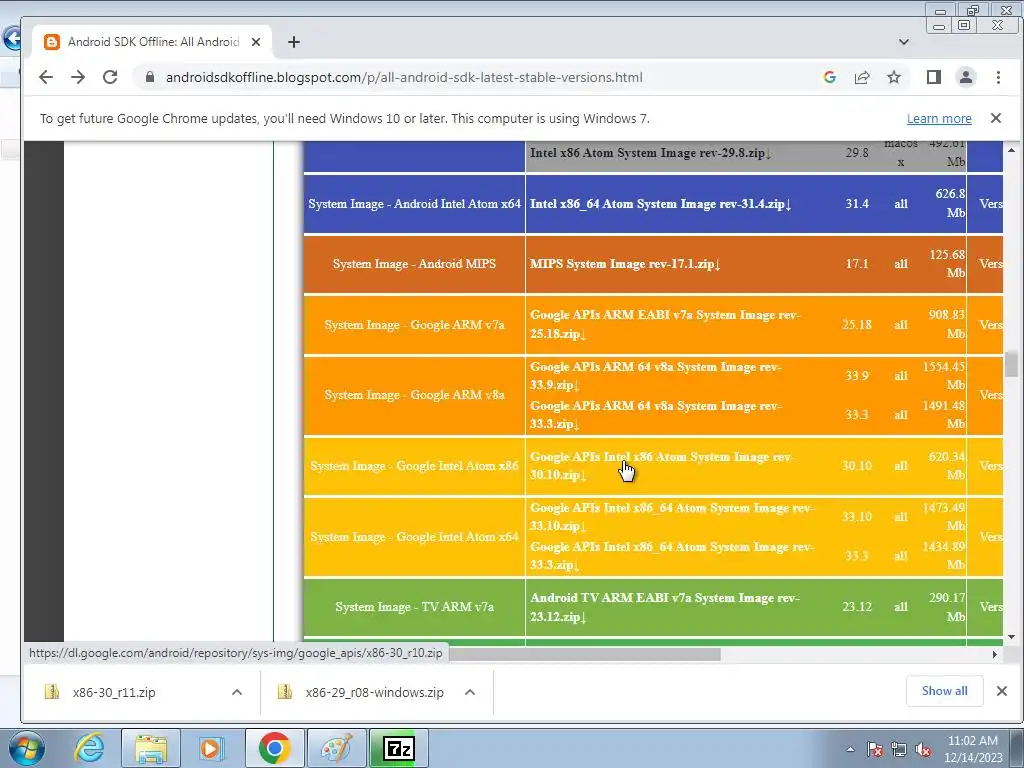
Task: Show all downloads
Action: [x=944, y=691]
